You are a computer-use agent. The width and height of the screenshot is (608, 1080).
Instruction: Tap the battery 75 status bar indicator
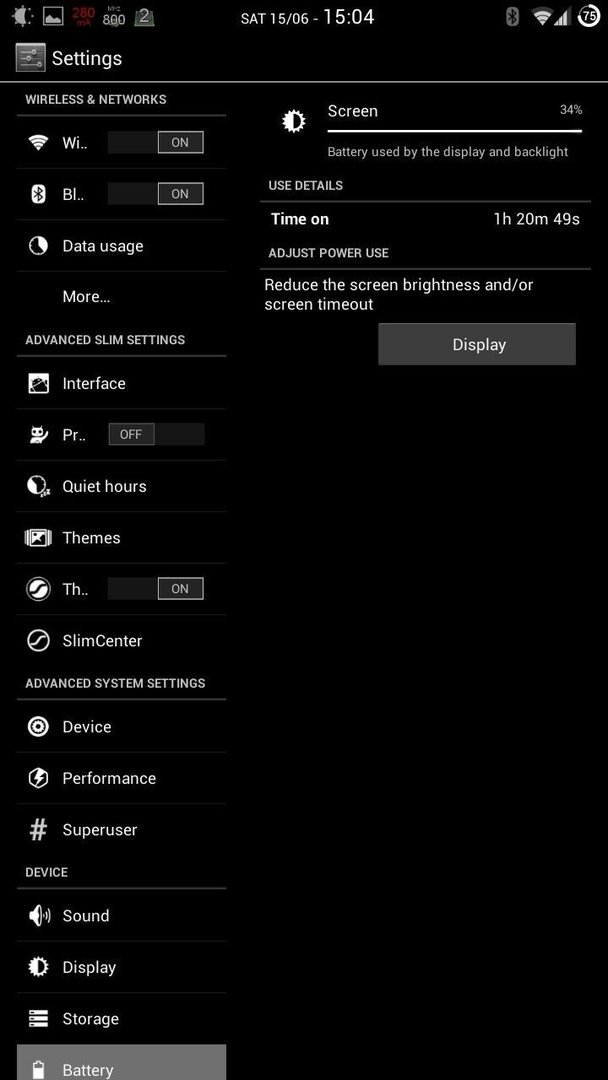[589, 17]
